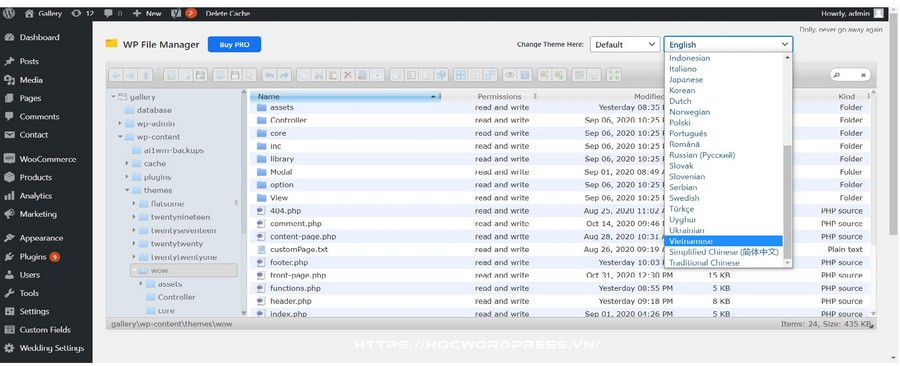Select the functions.php file row

point(560,288)
